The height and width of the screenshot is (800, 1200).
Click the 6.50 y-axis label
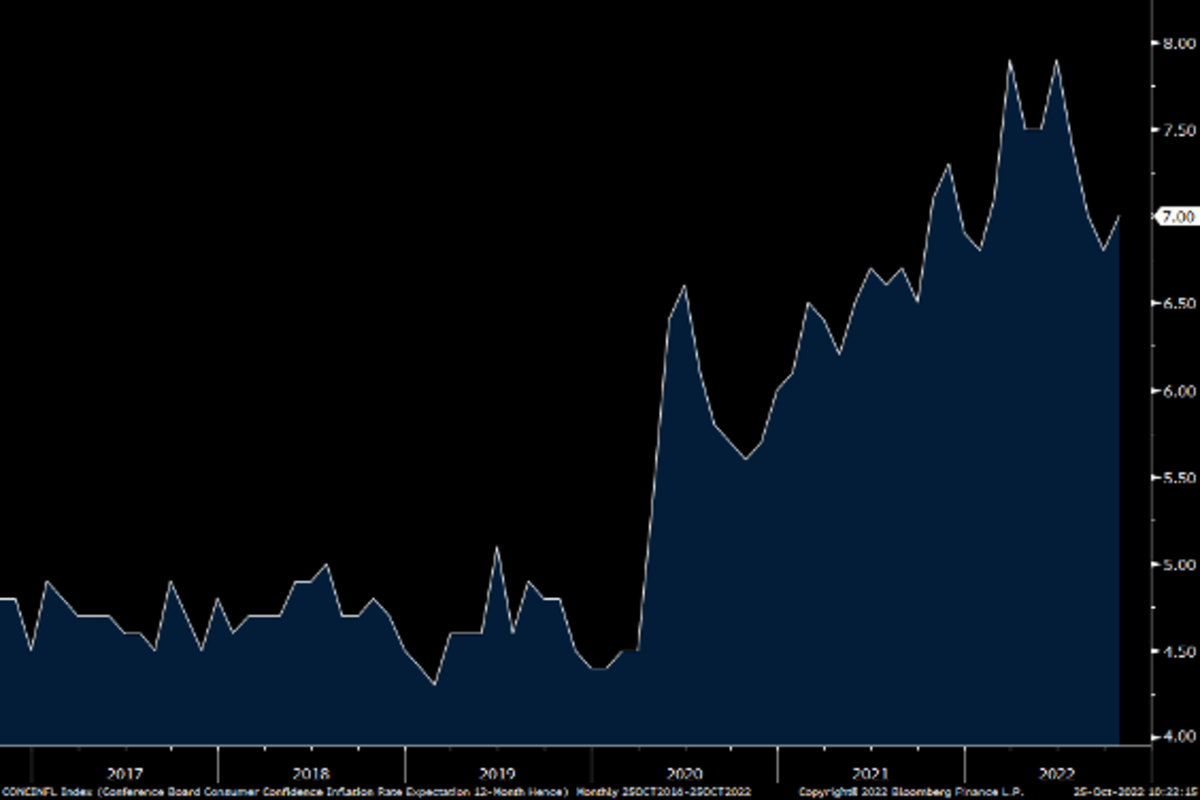(x=1178, y=303)
